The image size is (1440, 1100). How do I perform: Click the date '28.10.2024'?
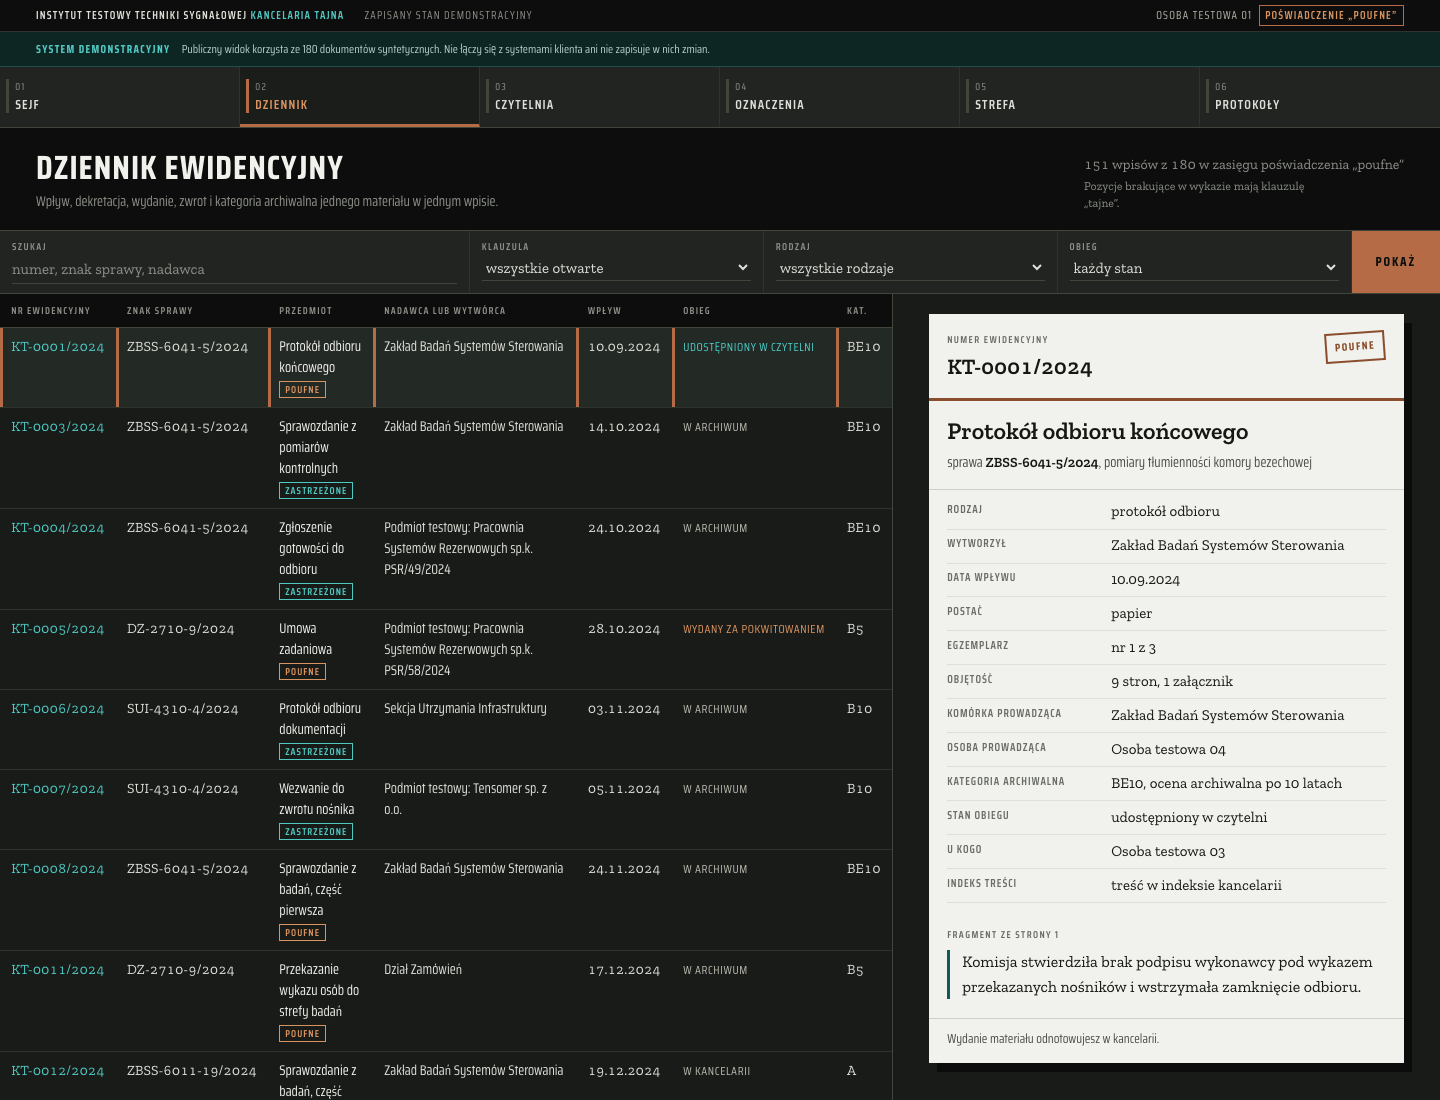click(624, 629)
